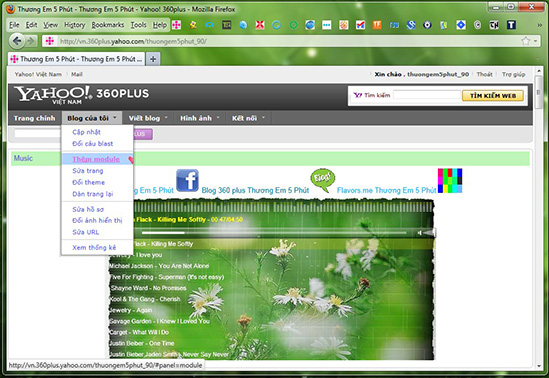Show more bookmarks with the chevron
The height and width of the screenshot is (378, 549).
540,25
